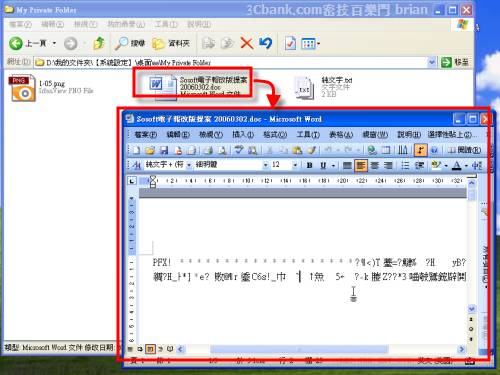Viewport: 500px width, 375px height.
Task: Click the red Delete X icon in Explorer
Action: (247, 43)
